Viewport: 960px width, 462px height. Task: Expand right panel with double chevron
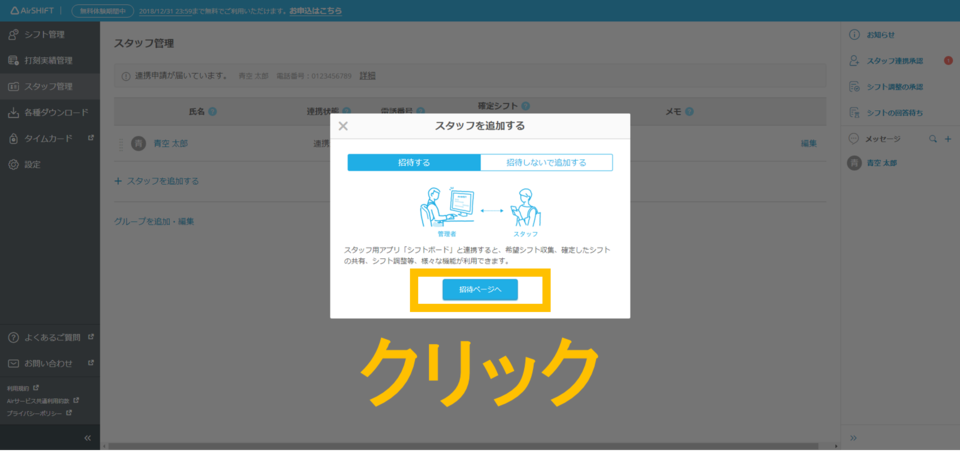(x=853, y=438)
